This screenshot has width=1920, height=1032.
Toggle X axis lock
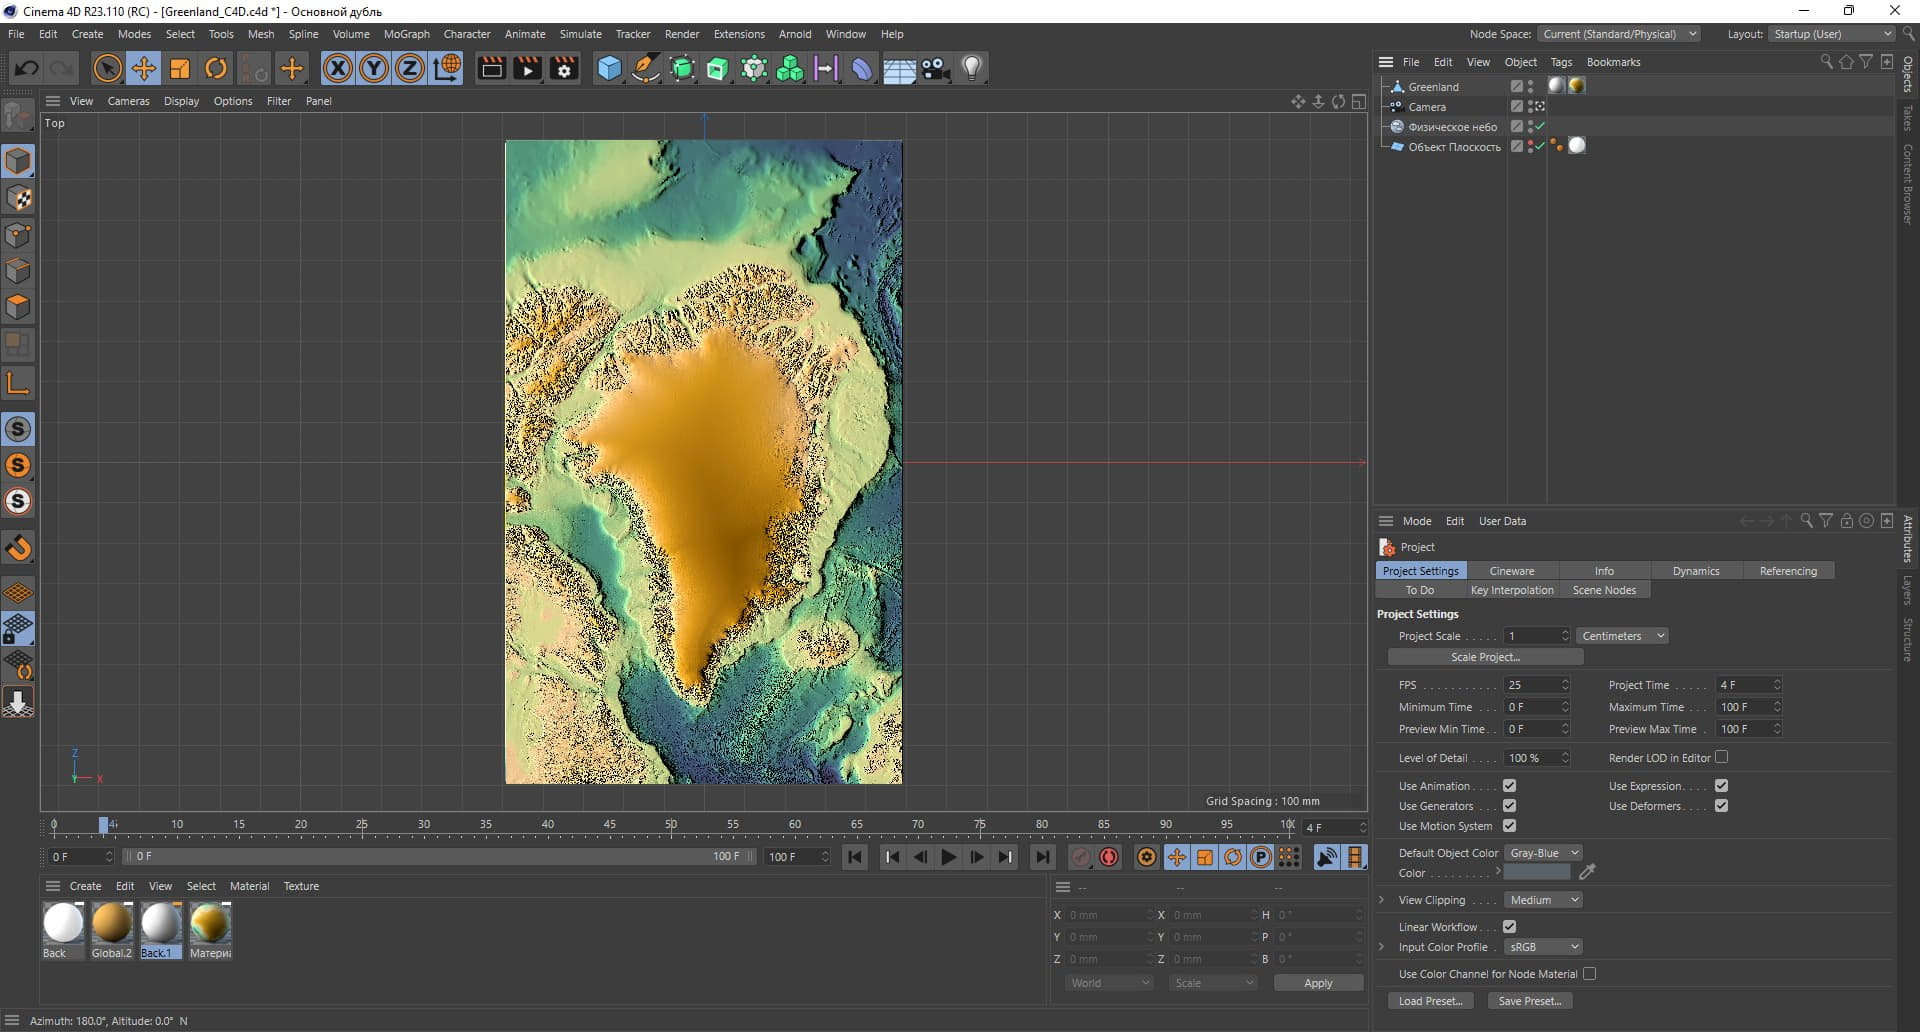[x=338, y=68]
